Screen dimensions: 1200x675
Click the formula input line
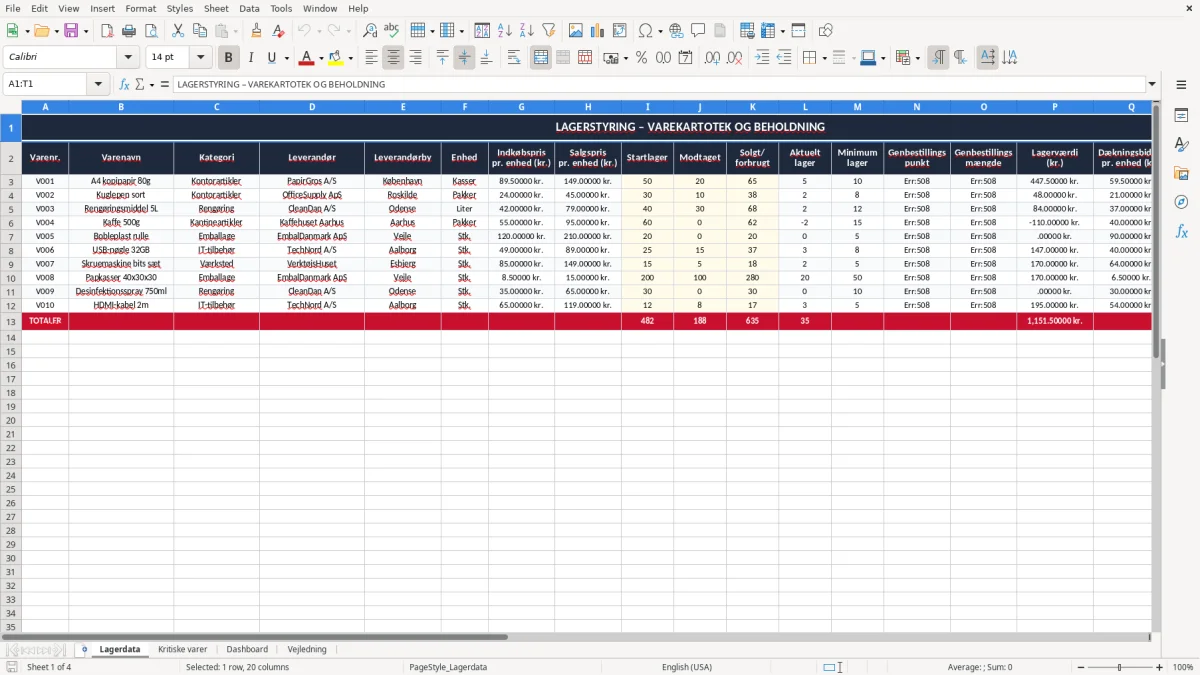click(659, 84)
